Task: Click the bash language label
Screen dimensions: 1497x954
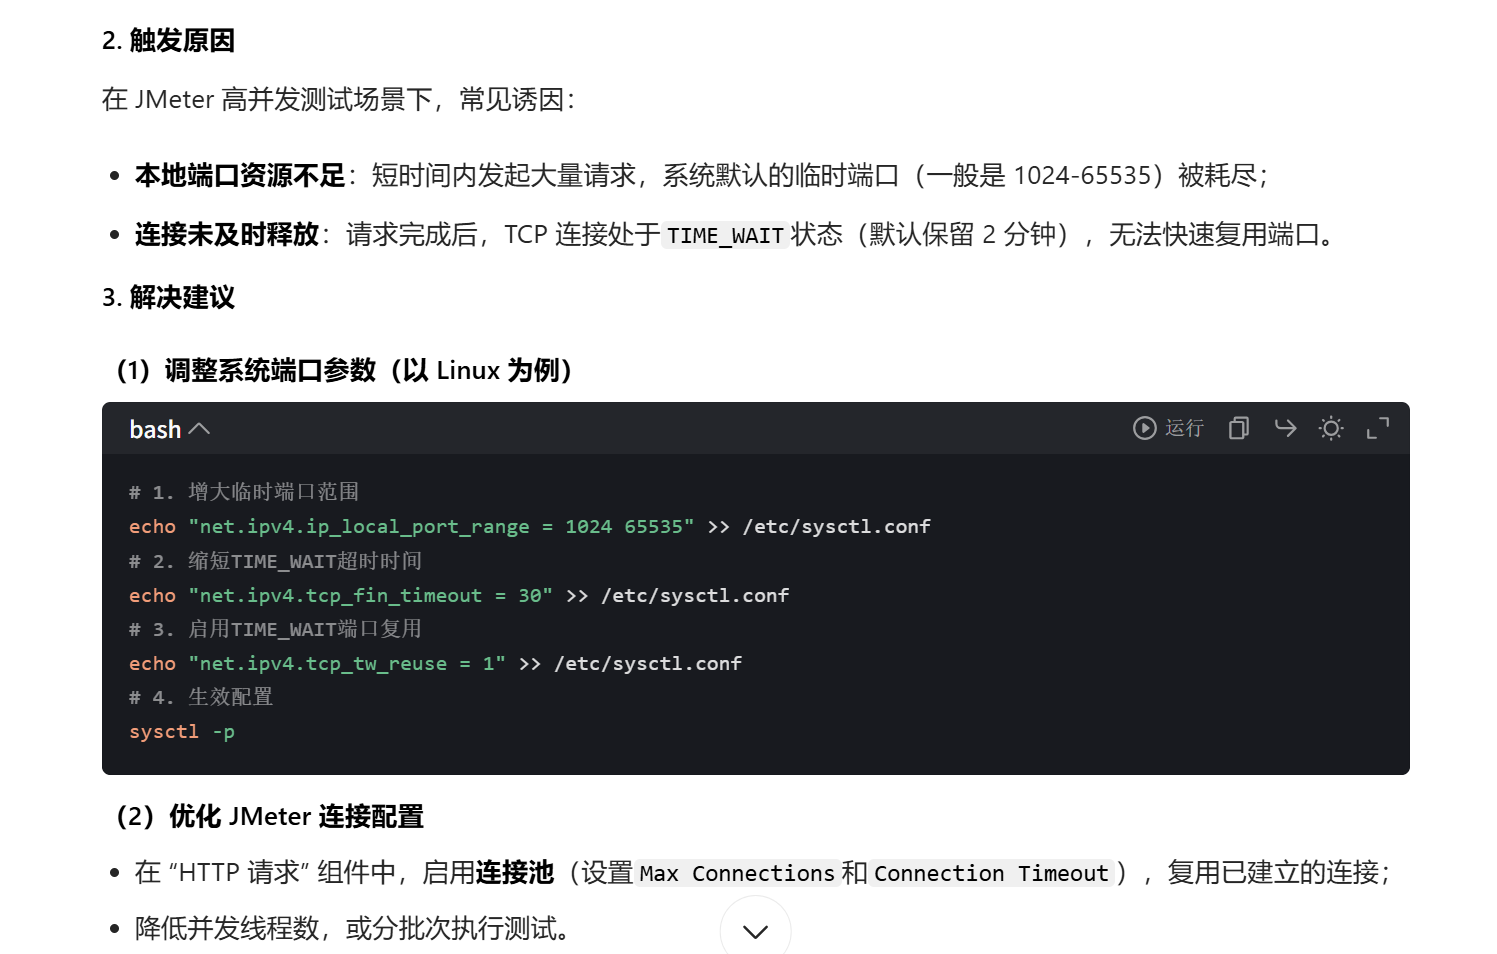Action: tap(155, 429)
